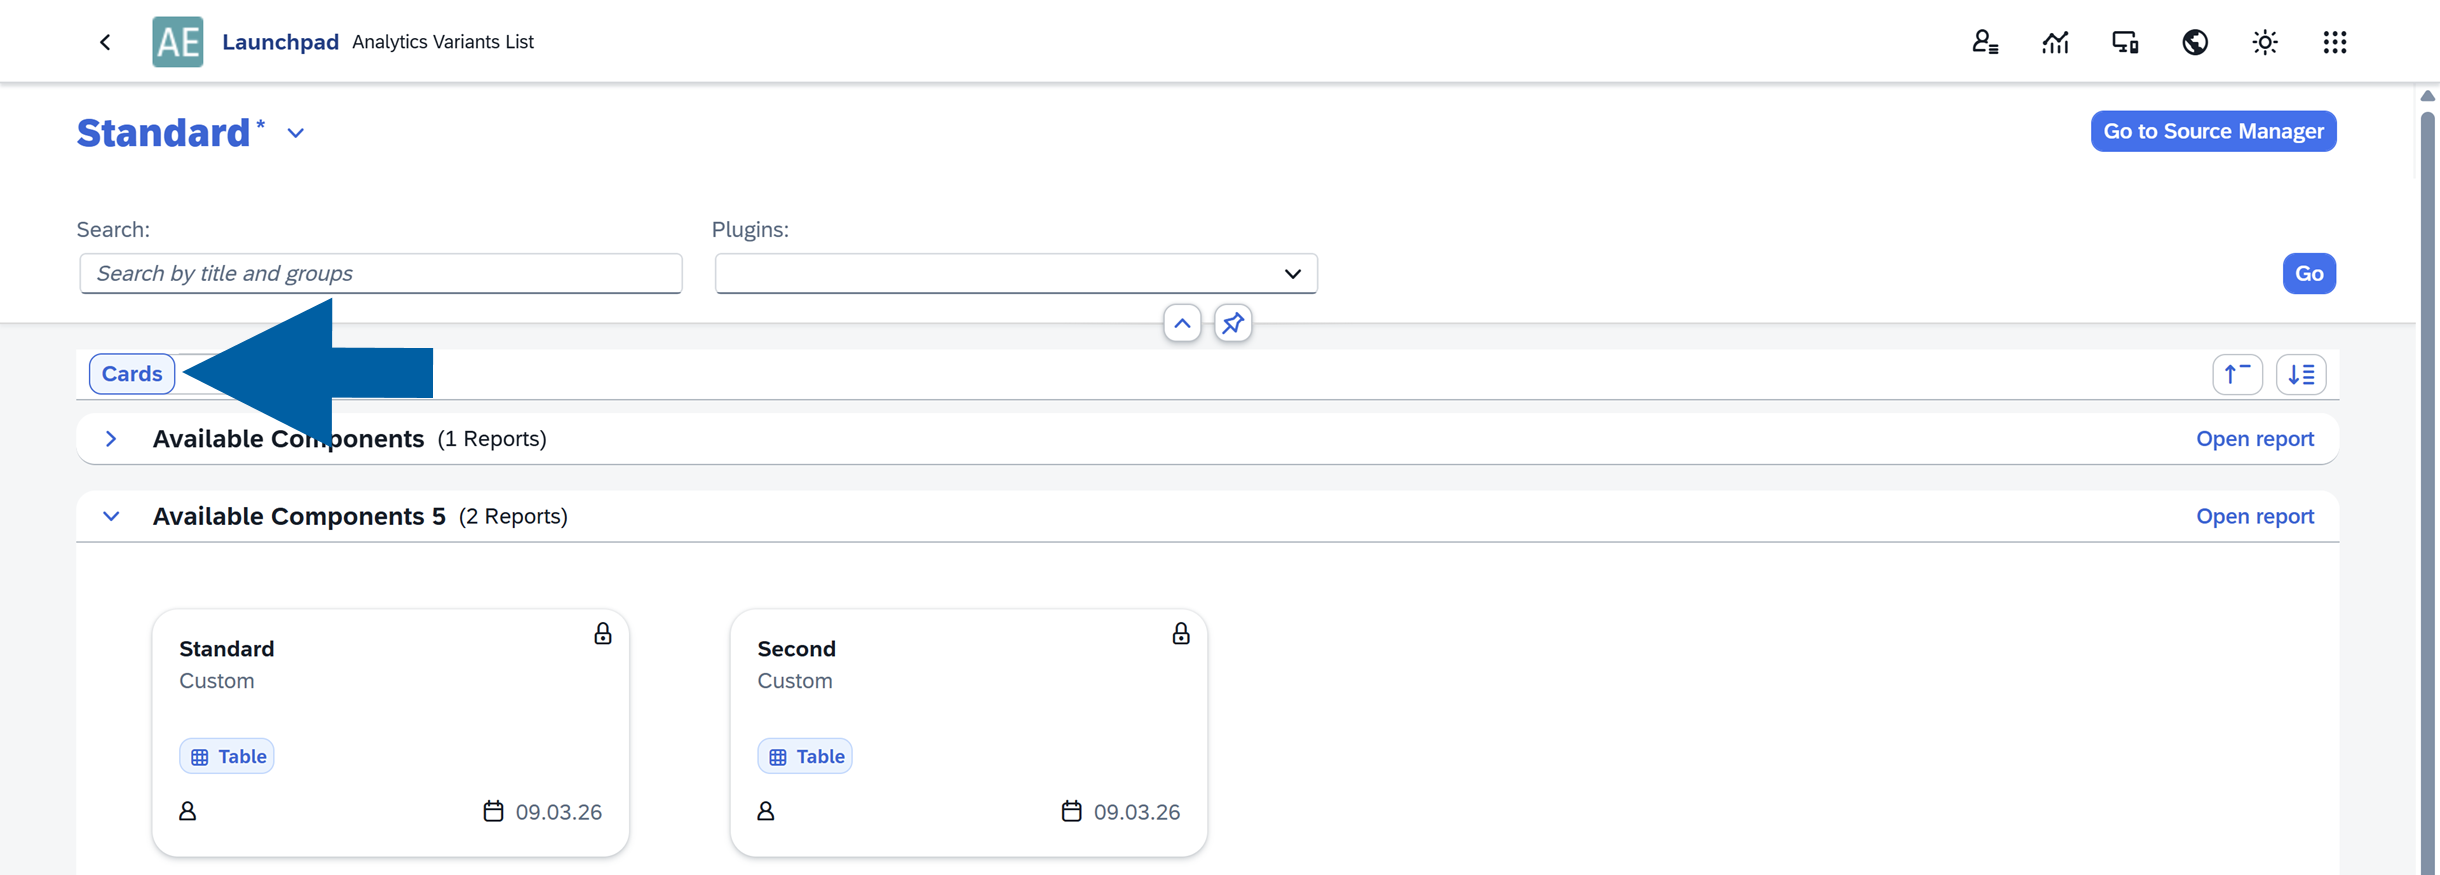Open the apps grid menu
2440x875 pixels.
2335,42
